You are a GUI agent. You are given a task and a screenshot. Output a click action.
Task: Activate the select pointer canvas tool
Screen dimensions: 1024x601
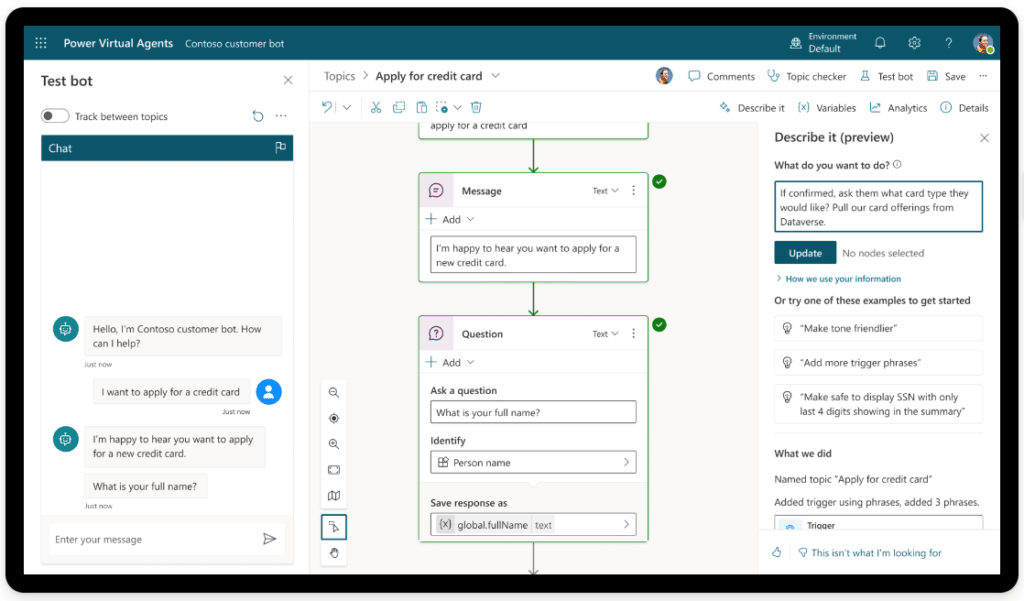click(334, 527)
